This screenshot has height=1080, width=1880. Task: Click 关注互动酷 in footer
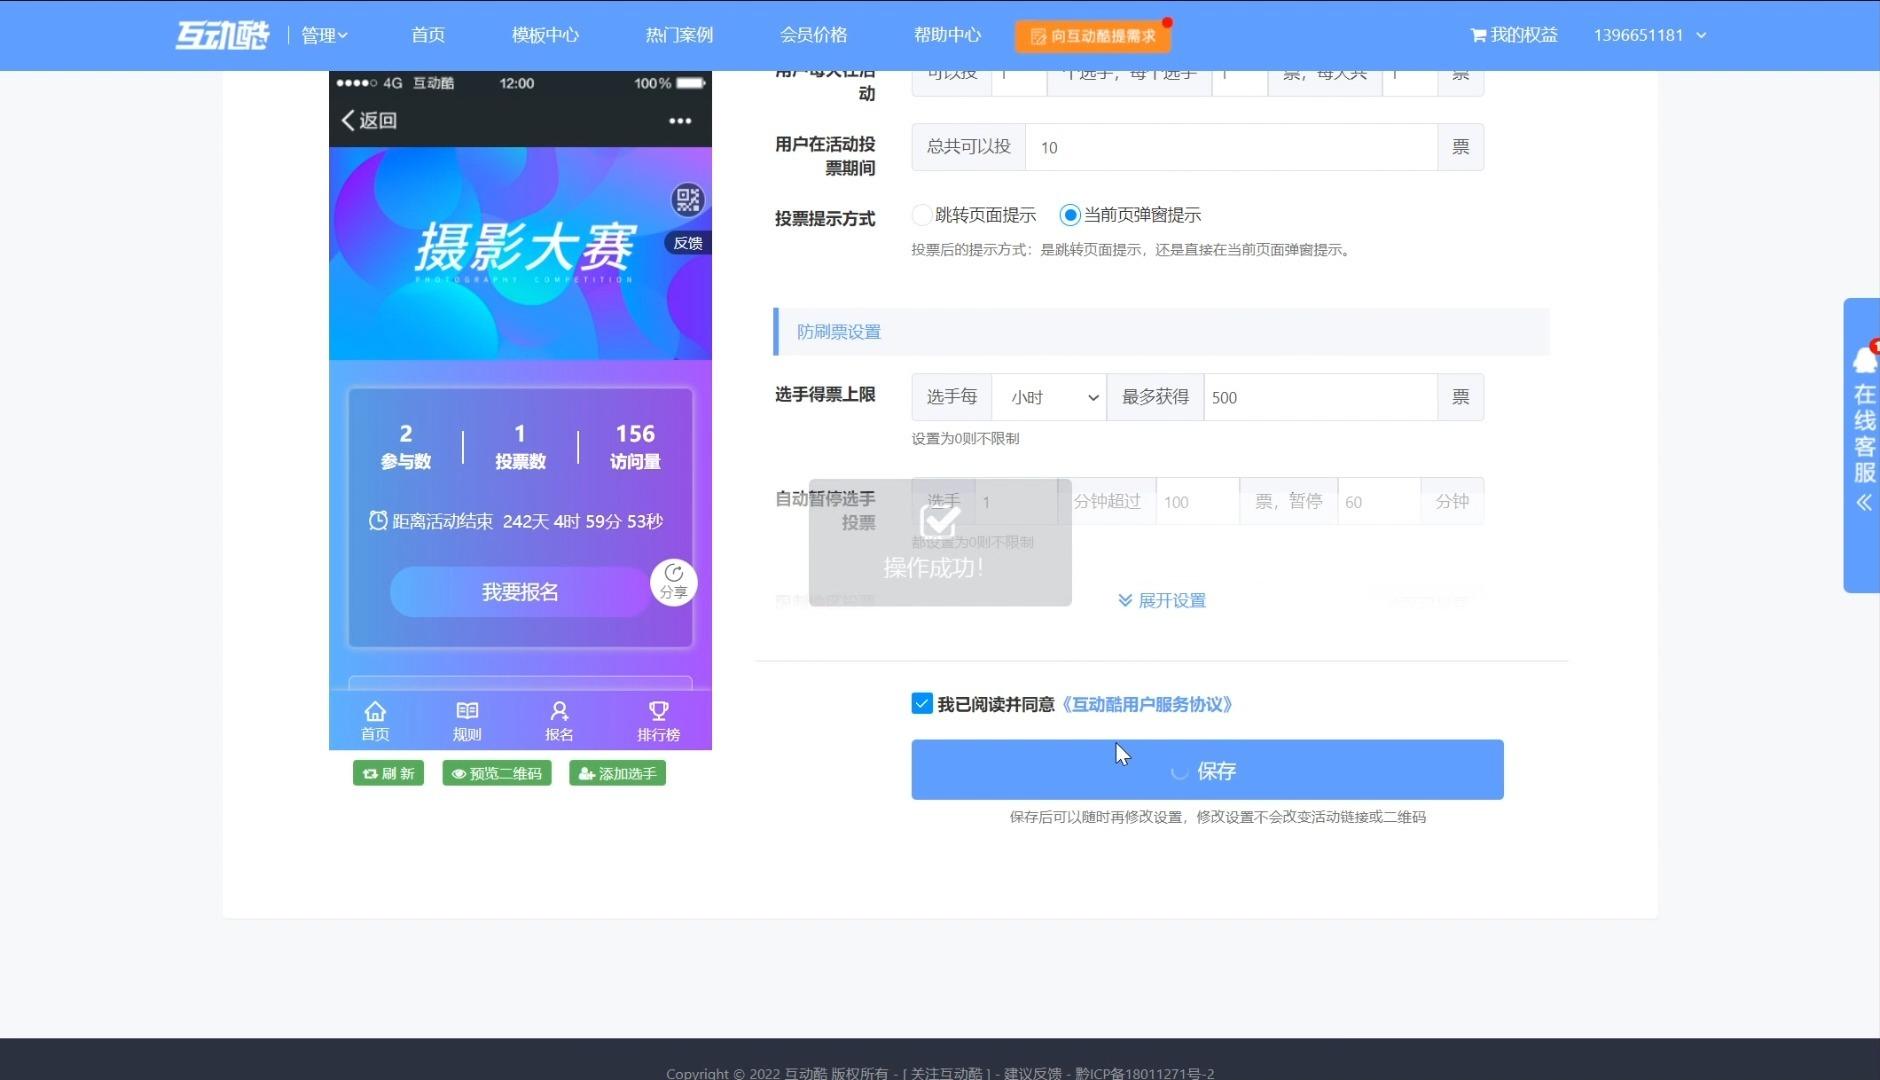point(947,1073)
